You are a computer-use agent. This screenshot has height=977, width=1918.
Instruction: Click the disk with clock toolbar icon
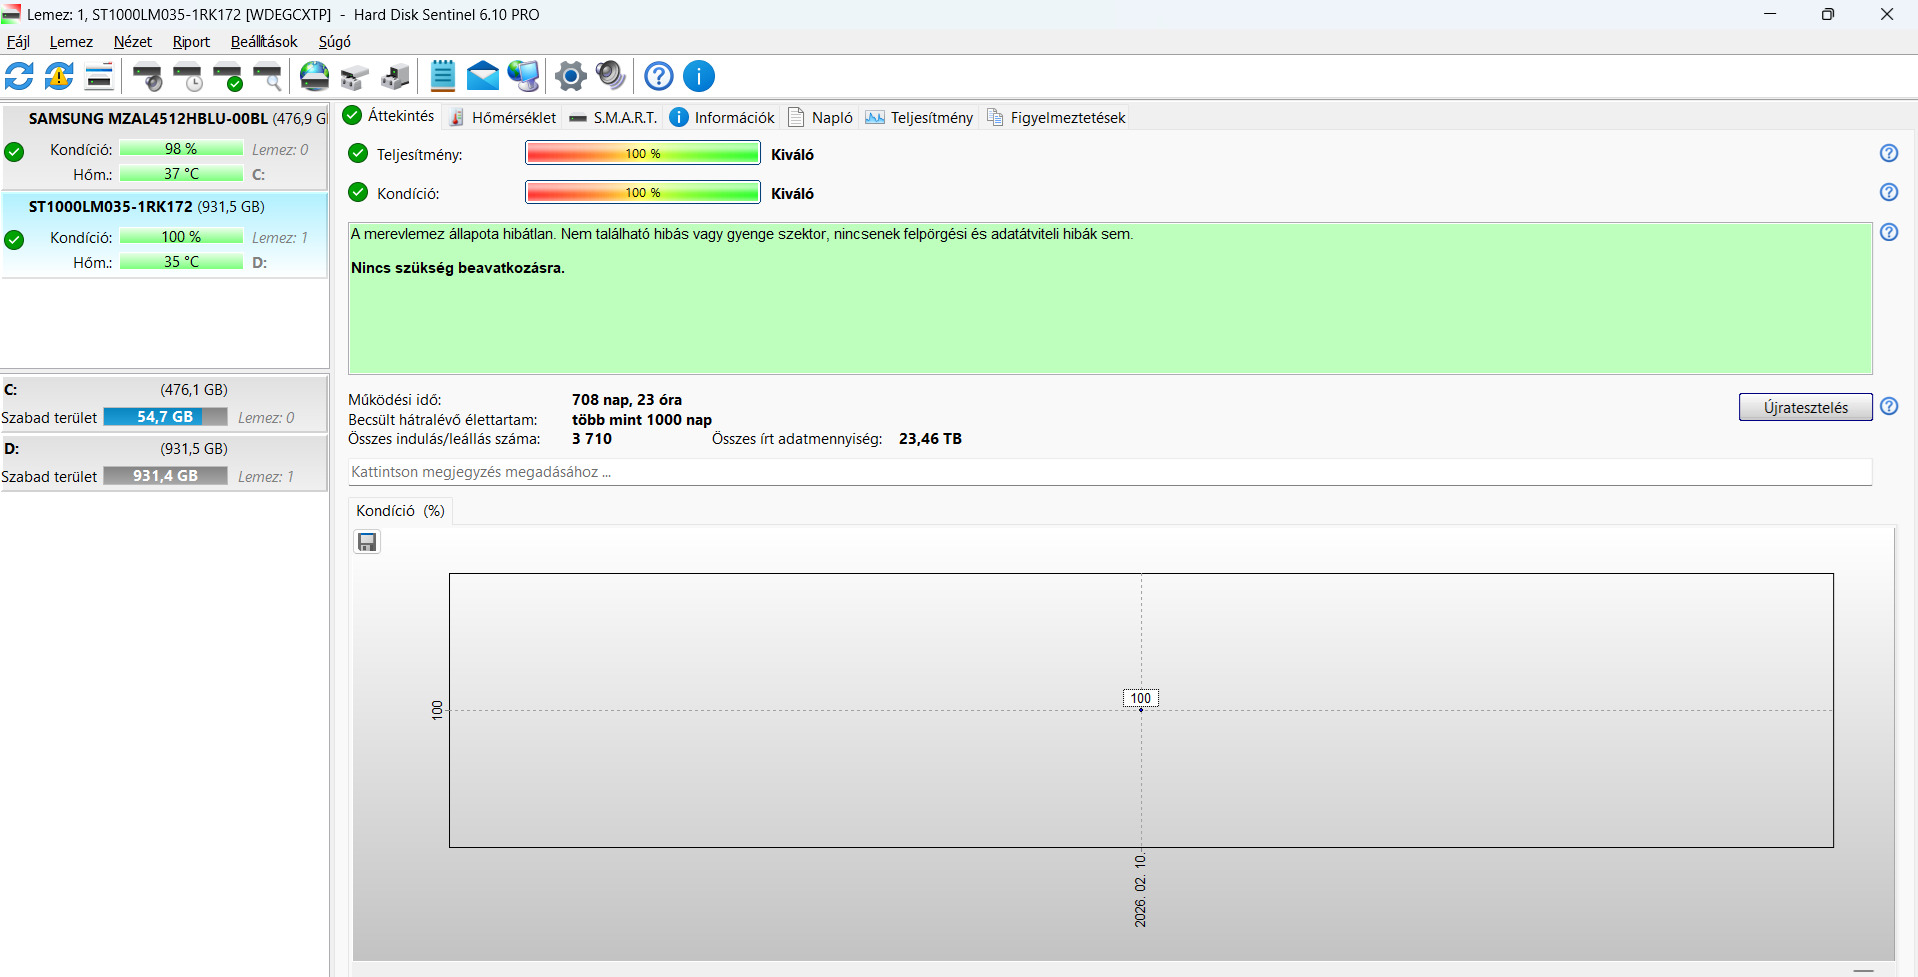(x=188, y=76)
